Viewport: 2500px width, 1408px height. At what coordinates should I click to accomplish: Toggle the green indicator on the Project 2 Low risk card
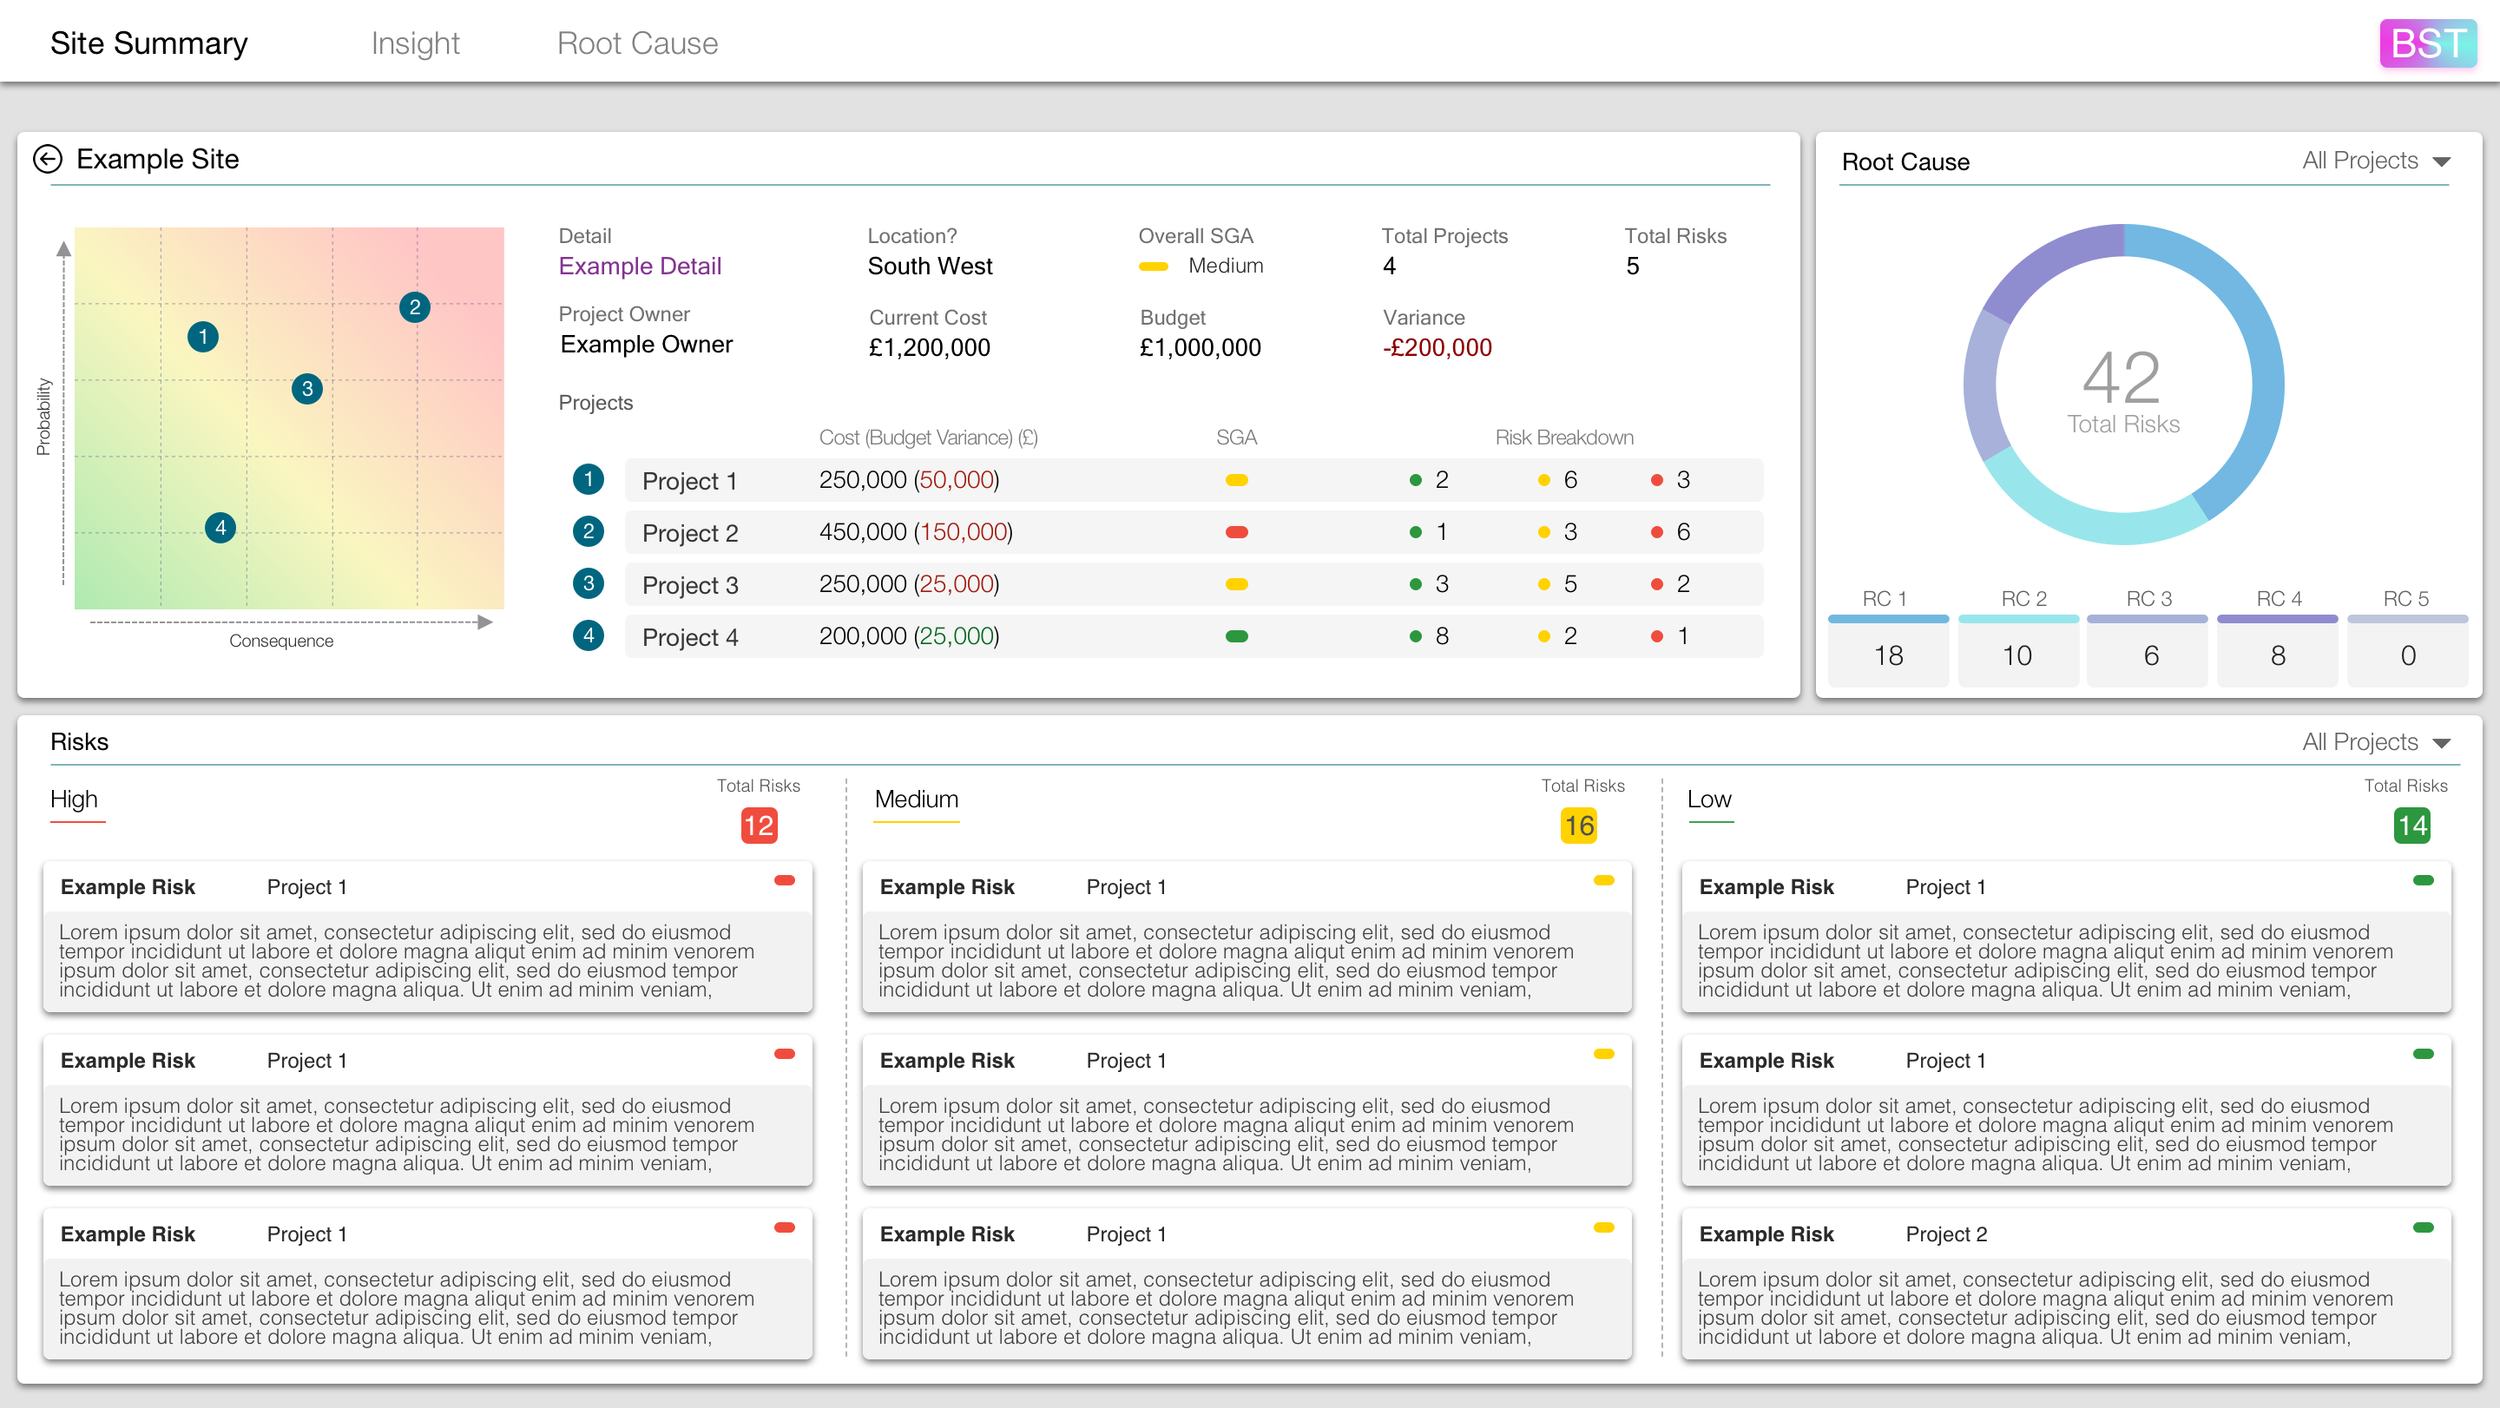tap(2424, 1227)
